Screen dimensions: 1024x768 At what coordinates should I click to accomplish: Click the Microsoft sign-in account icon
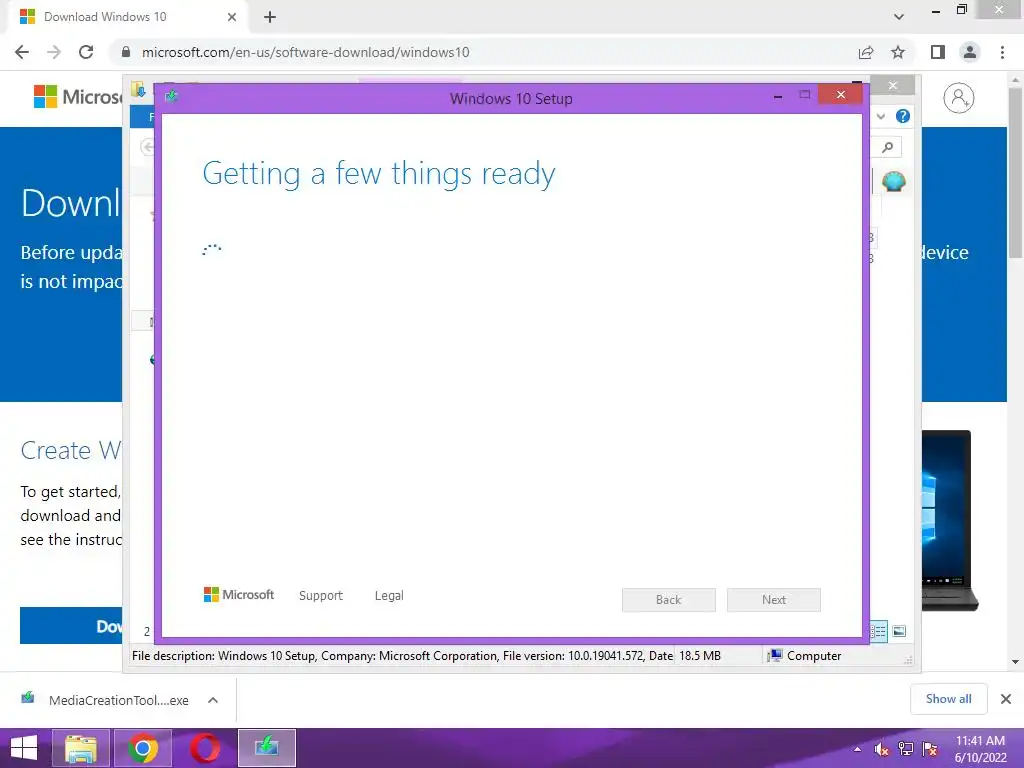click(958, 98)
